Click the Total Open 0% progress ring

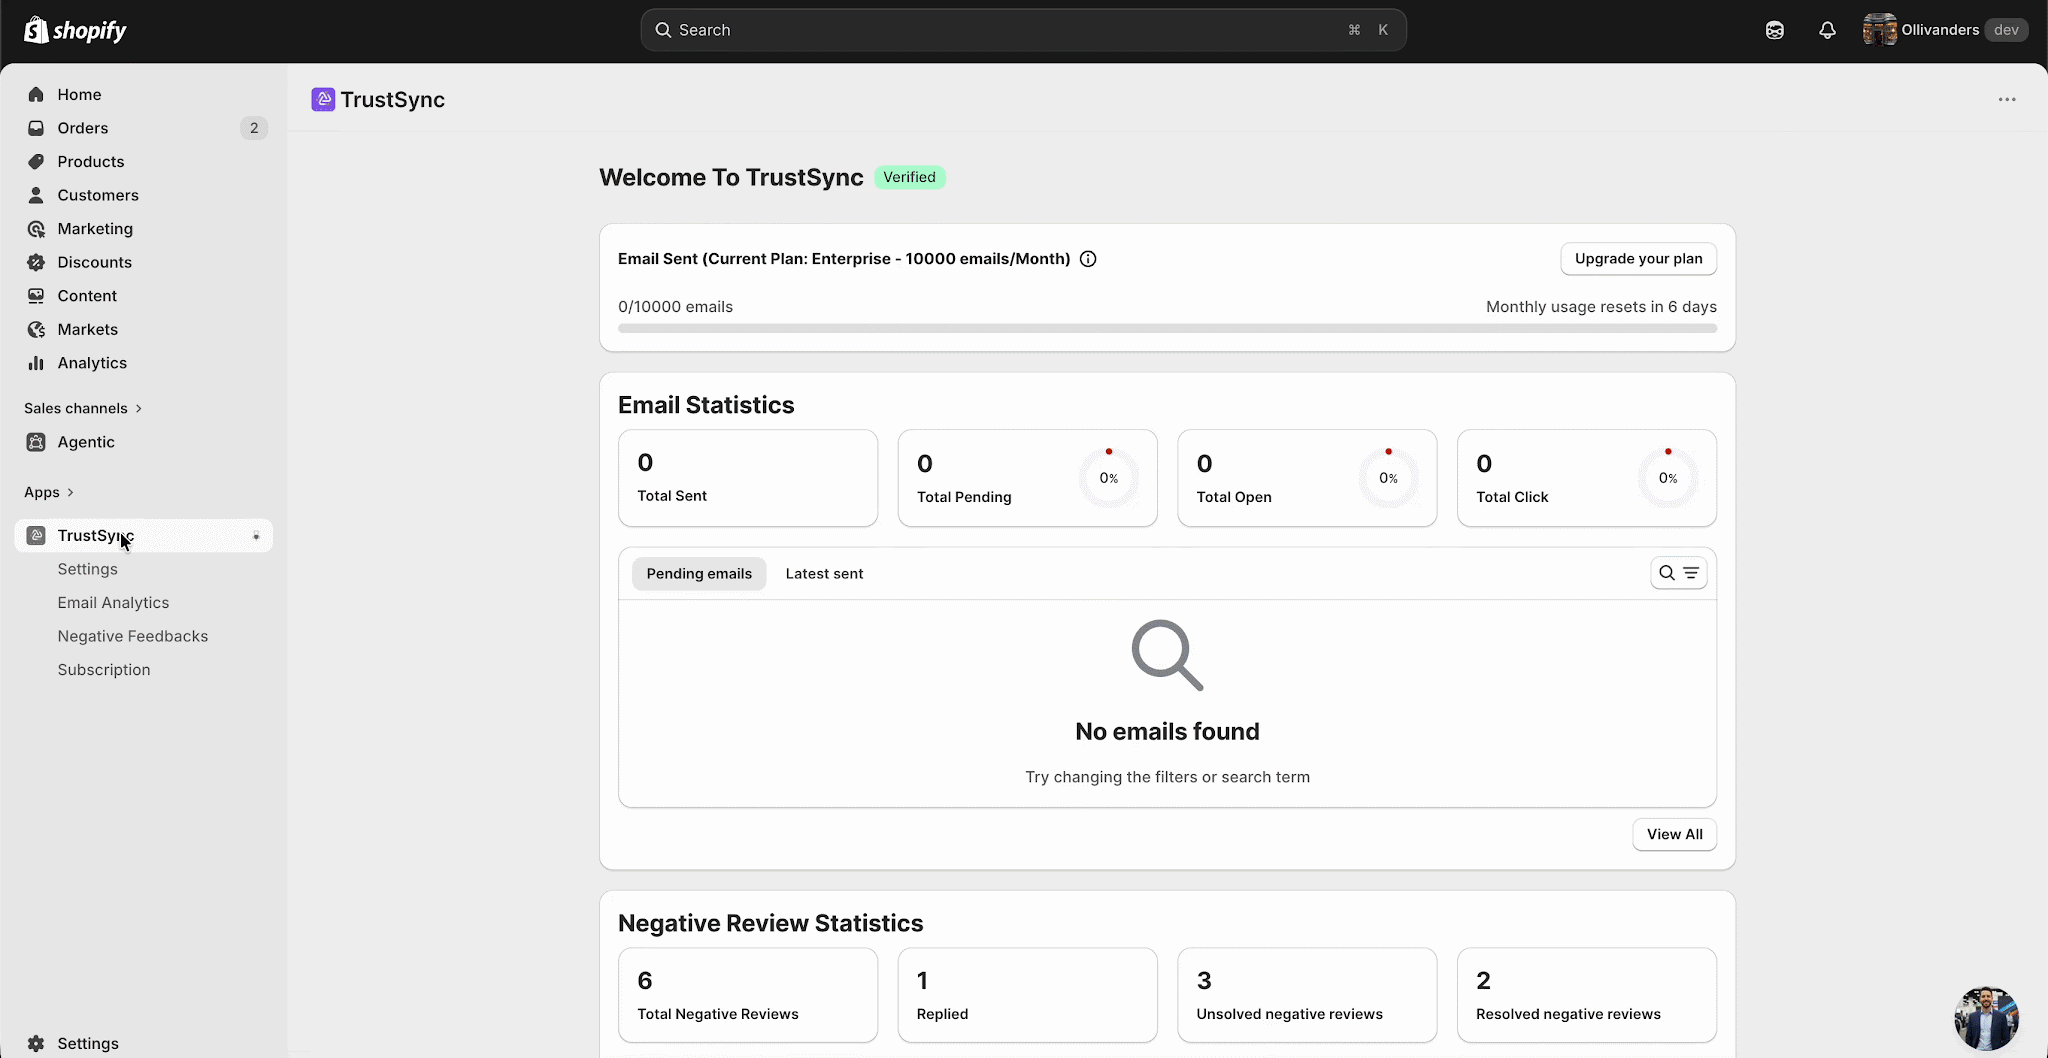click(x=1388, y=478)
